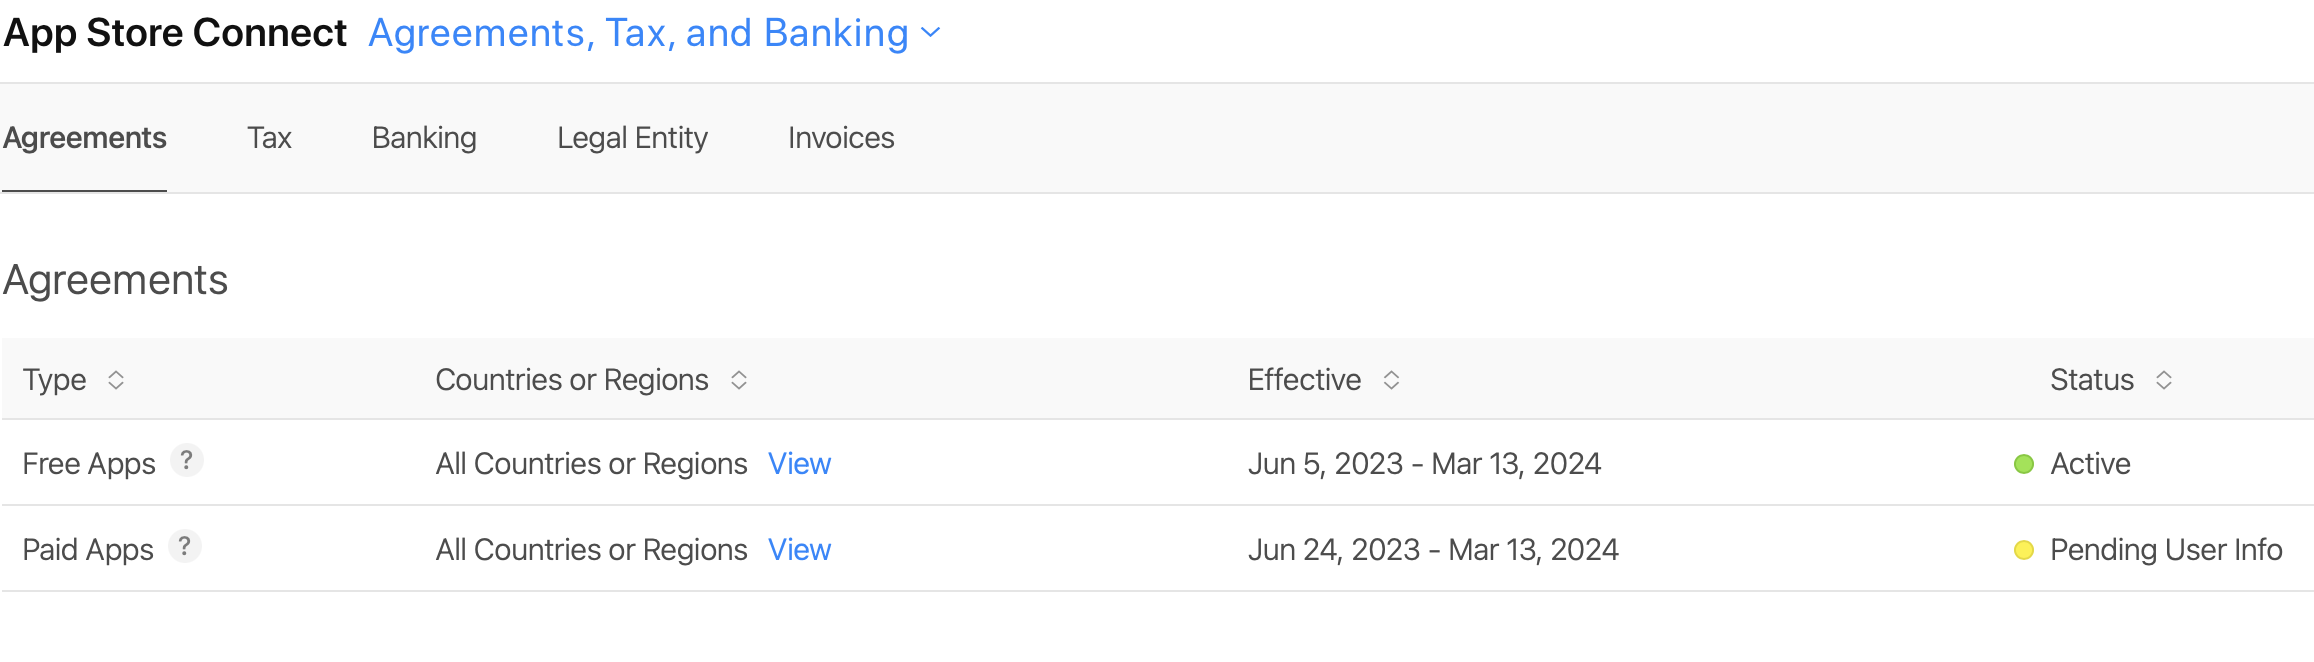Expand the Agreements, Tax, and Banking chevron

[x=931, y=33]
